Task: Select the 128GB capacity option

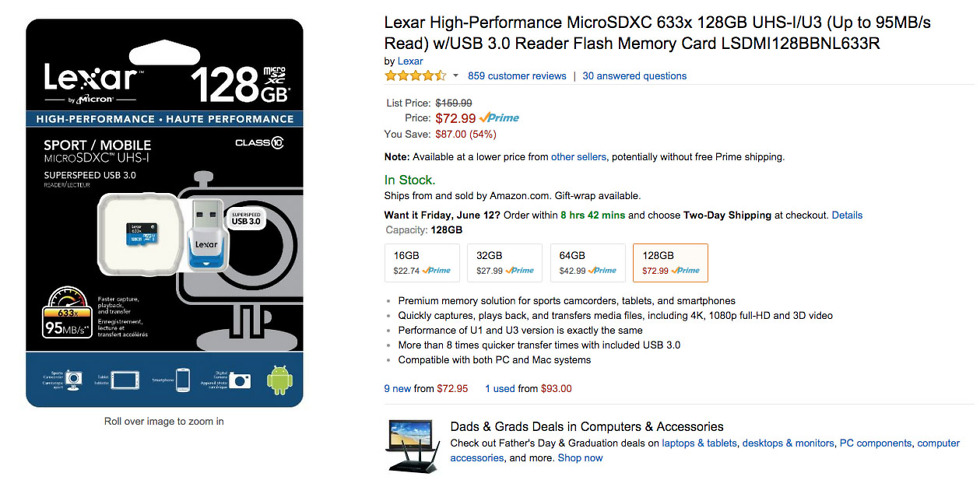Action: [670, 263]
